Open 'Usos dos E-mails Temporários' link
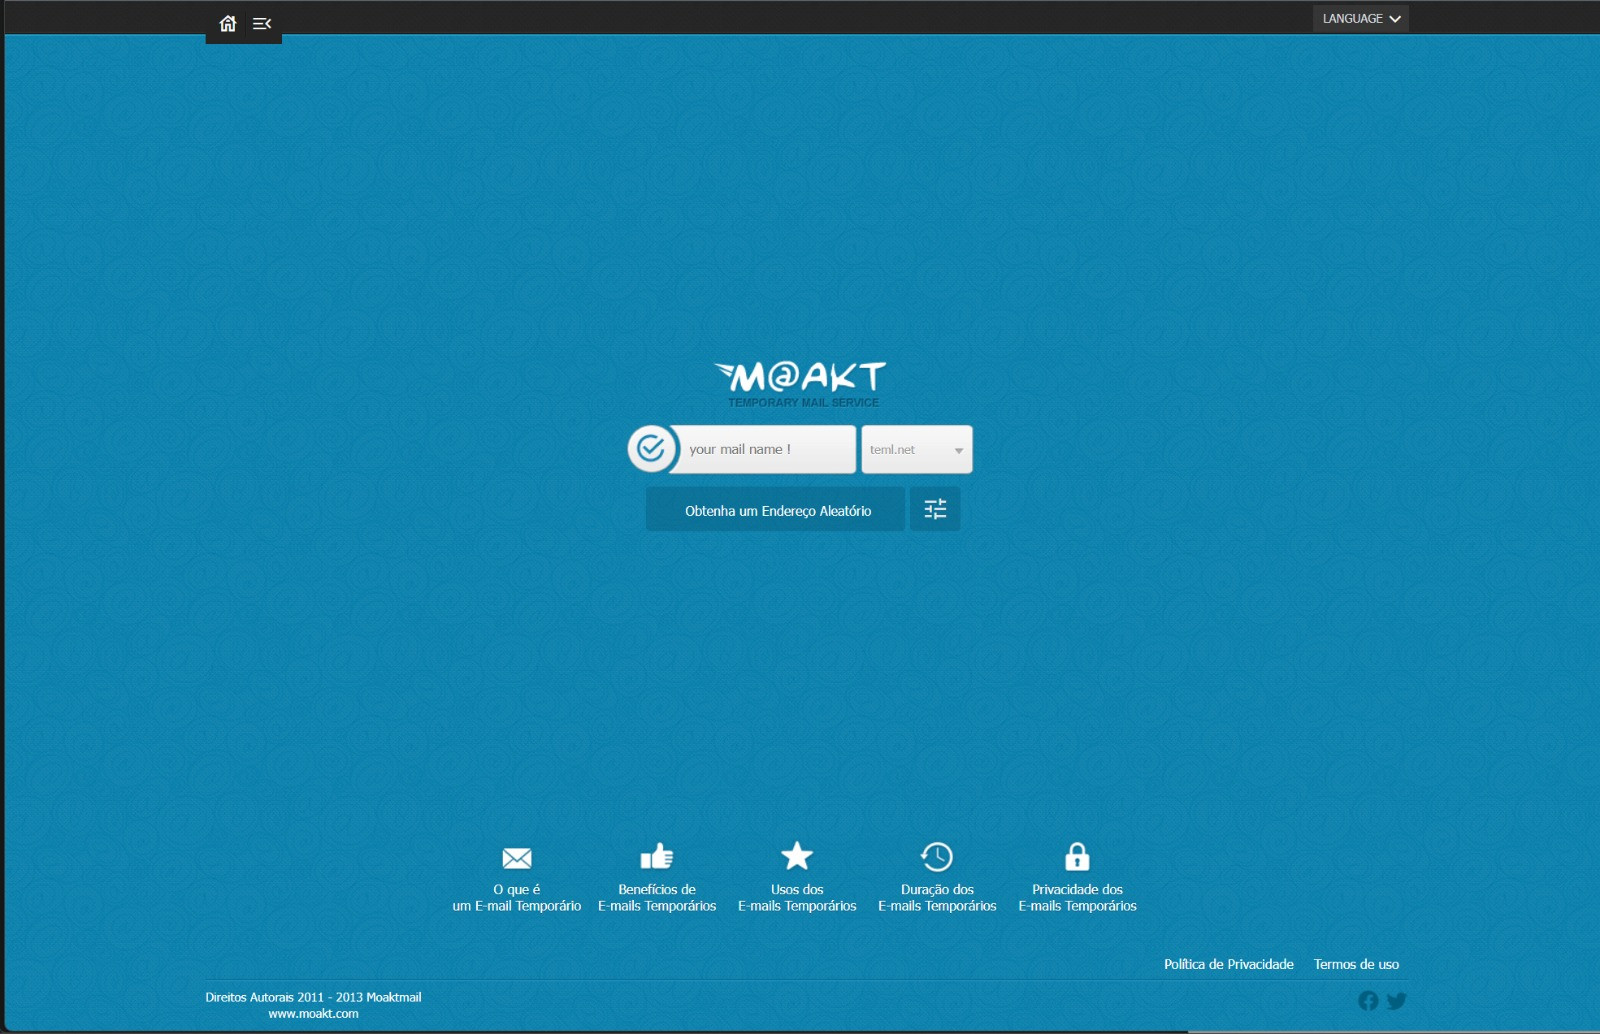Image resolution: width=1600 pixels, height=1034 pixels. [x=797, y=898]
